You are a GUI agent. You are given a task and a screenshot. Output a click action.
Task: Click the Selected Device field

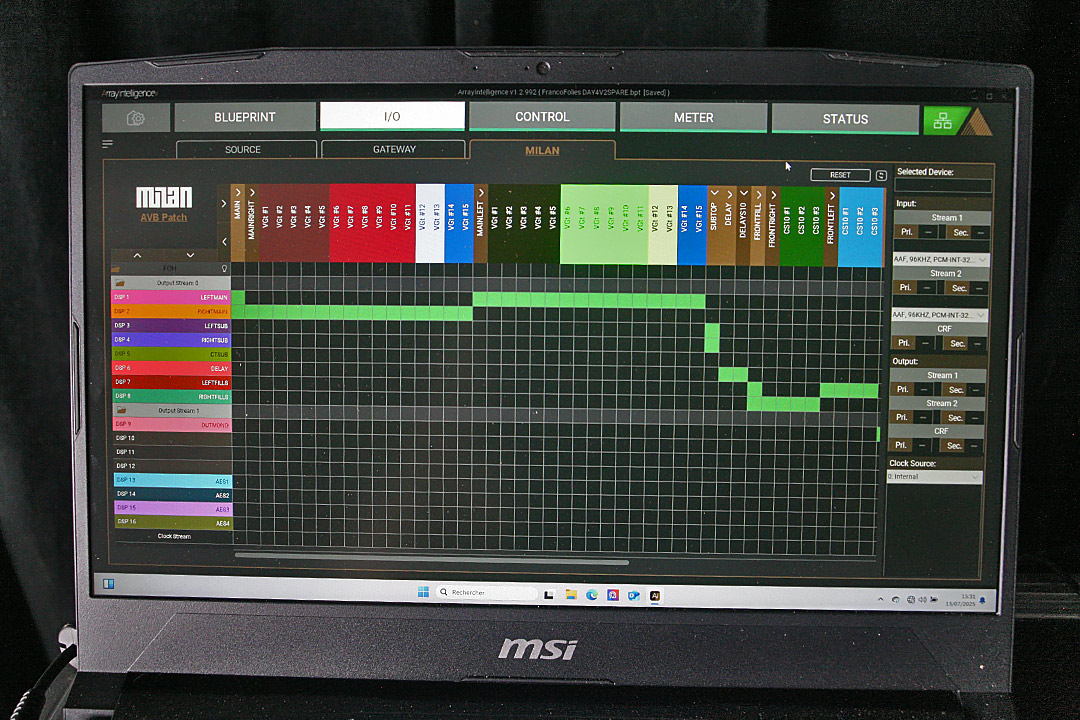[x=943, y=186]
